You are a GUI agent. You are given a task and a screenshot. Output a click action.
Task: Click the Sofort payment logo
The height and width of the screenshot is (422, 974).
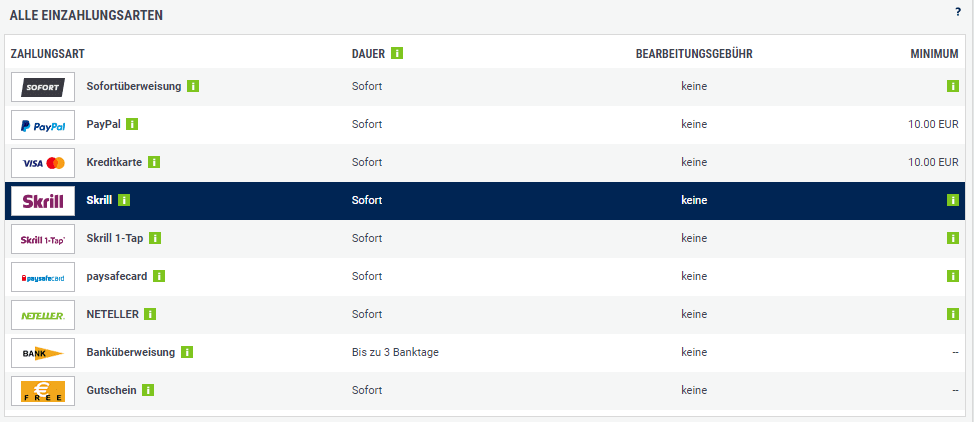pyautogui.click(x=43, y=87)
